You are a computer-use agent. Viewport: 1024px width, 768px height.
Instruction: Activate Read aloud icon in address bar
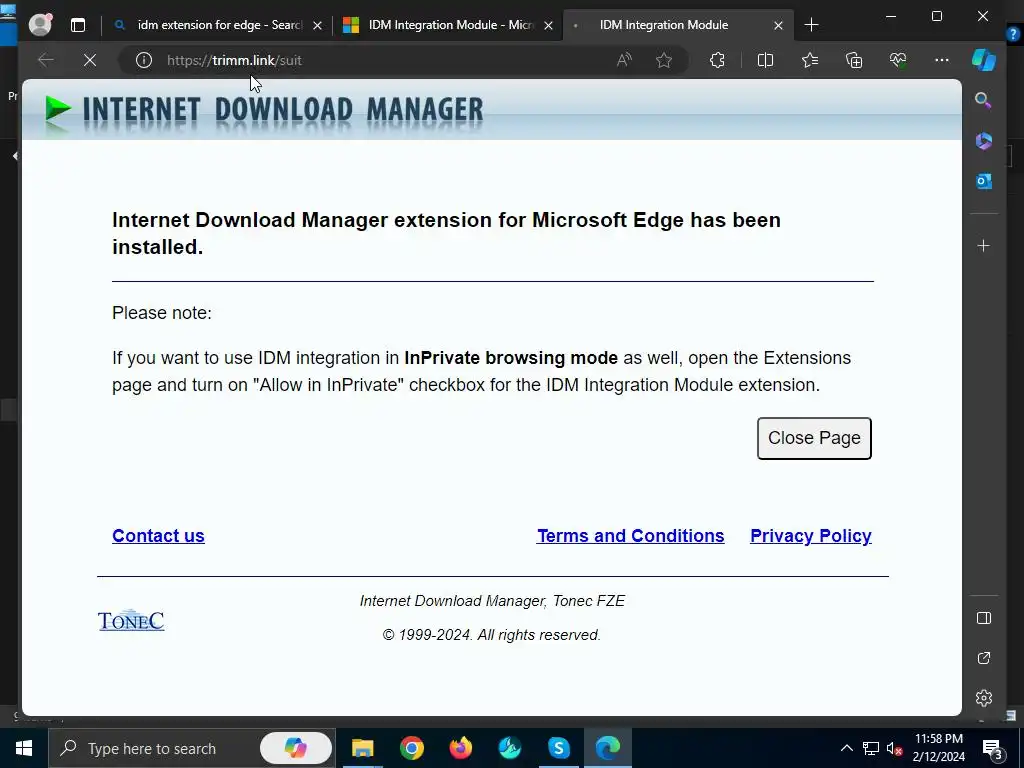(x=624, y=60)
